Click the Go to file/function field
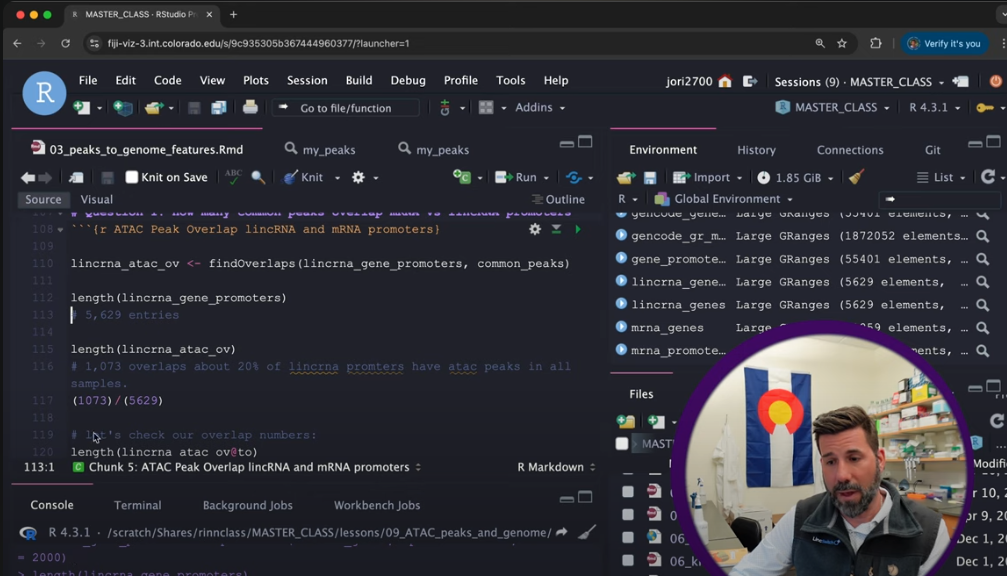The width and height of the screenshot is (1007, 576). click(346, 108)
